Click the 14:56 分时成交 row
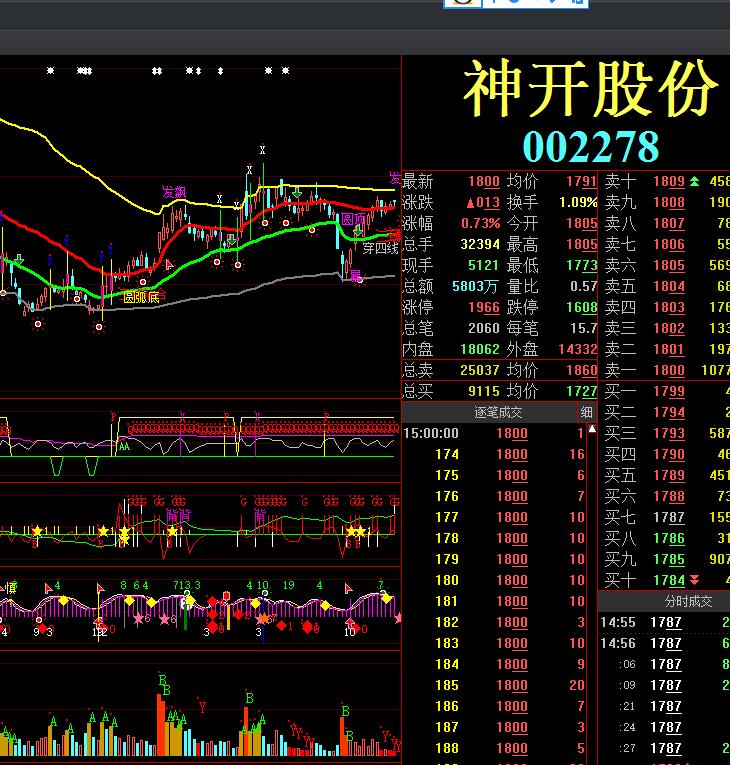 [x=664, y=643]
